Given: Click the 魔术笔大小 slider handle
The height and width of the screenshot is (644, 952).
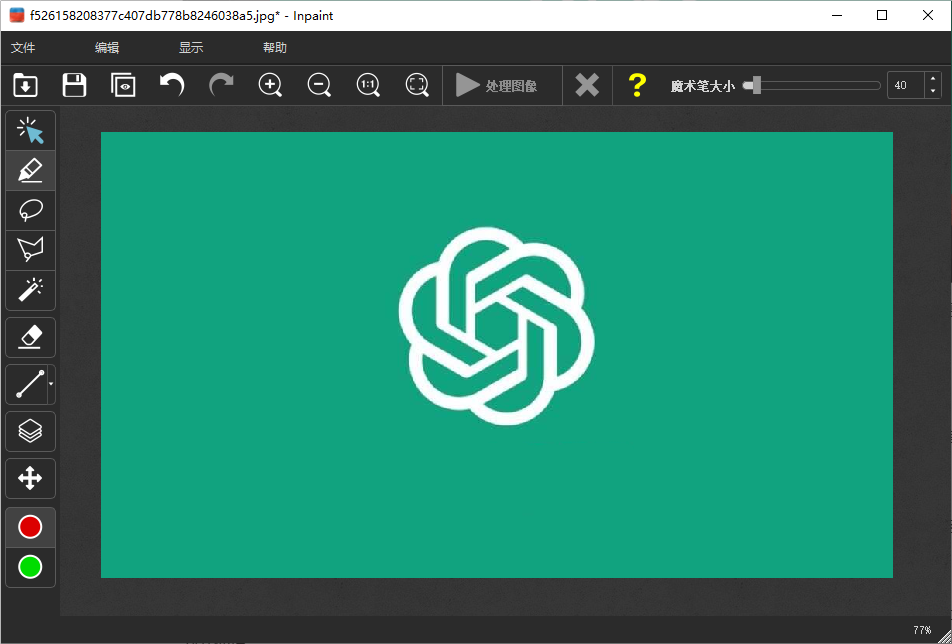Looking at the screenshot, I should coord(756,86).
